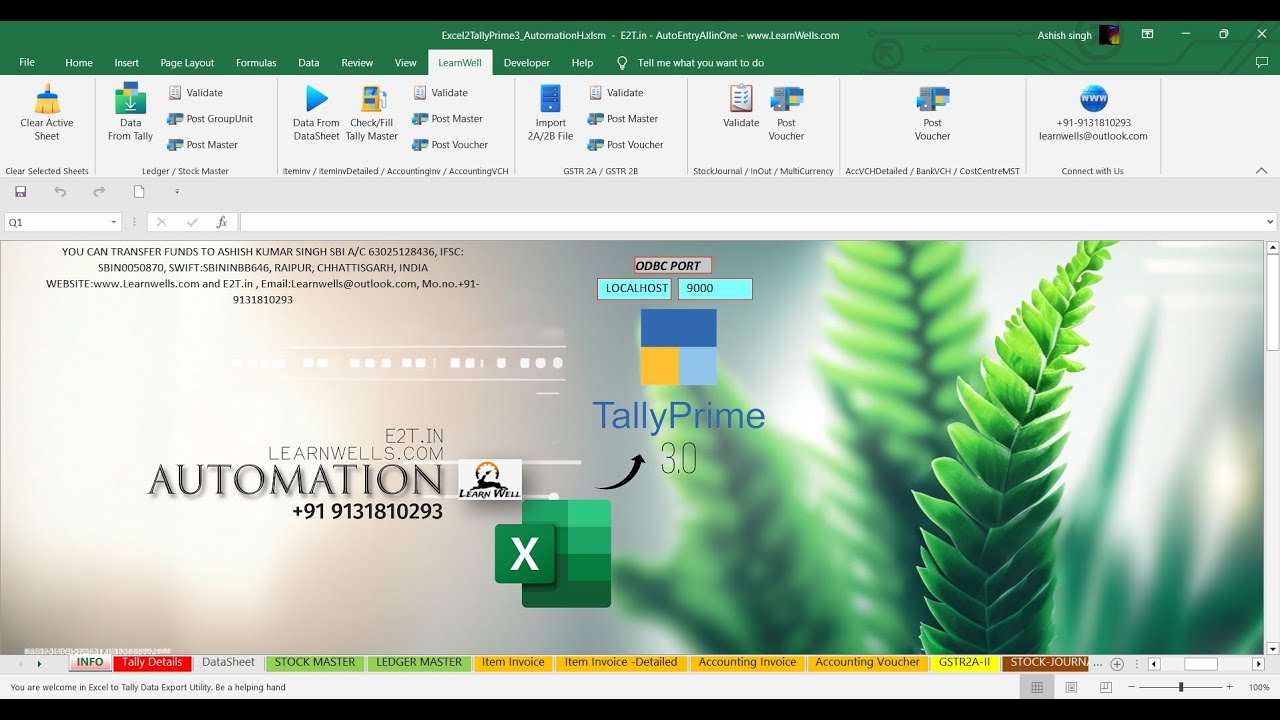Image resolution: width=1280 pixels, height=720 pixels.
Task: Switch to Page Layout view
Action: pyautogui.click(x=1071, y=687)
